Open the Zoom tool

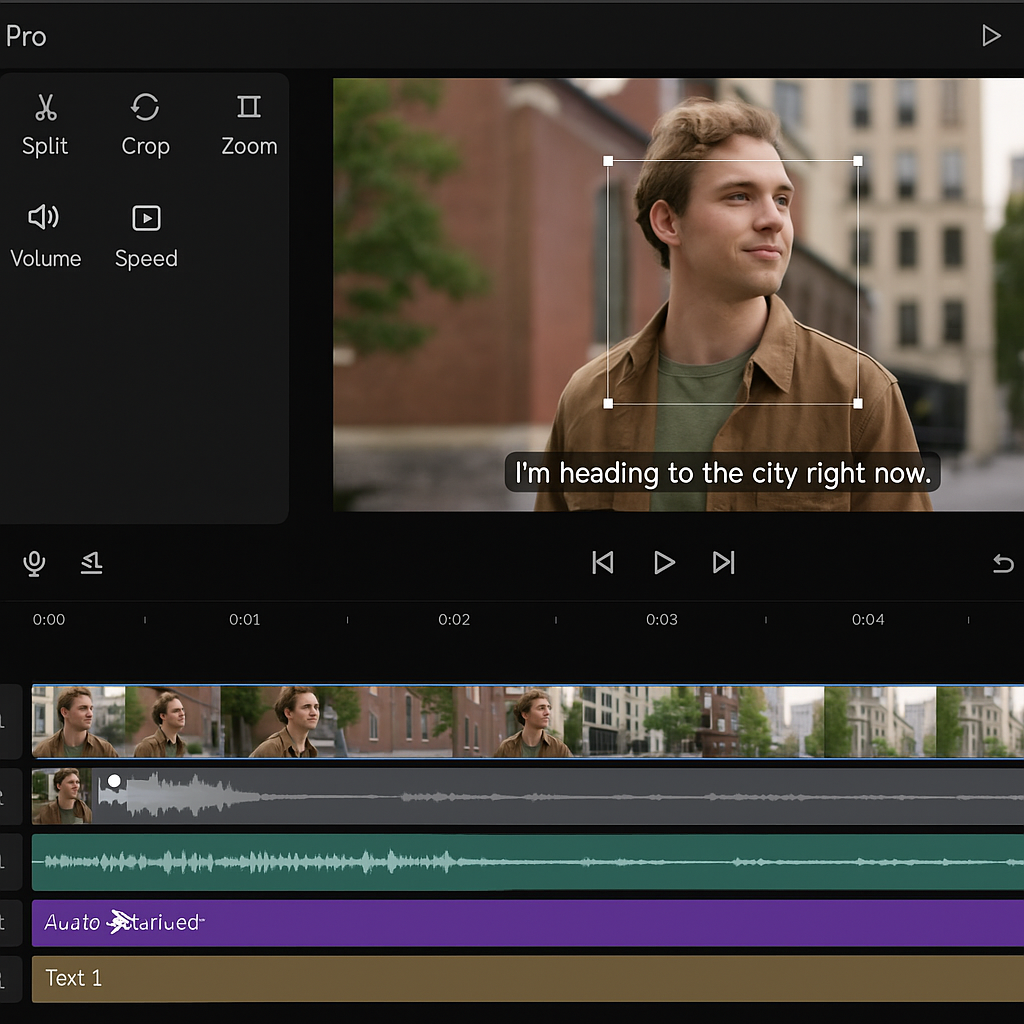(249, 125)
